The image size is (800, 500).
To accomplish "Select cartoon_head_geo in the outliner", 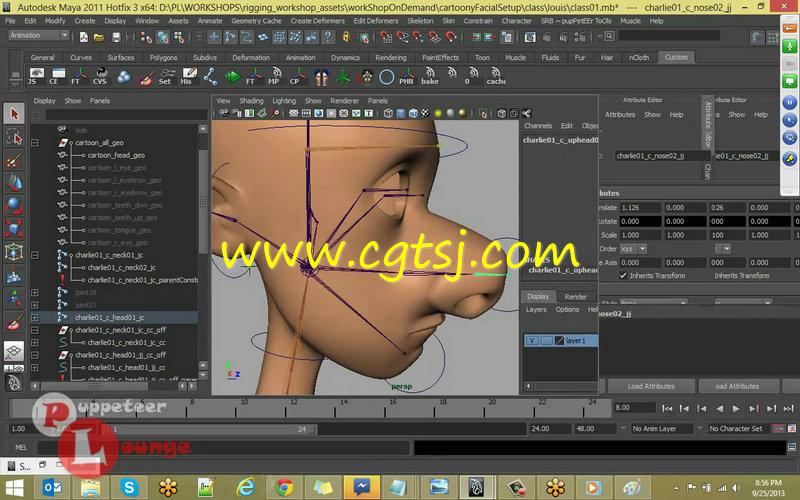I will click(x=116, y=155).
